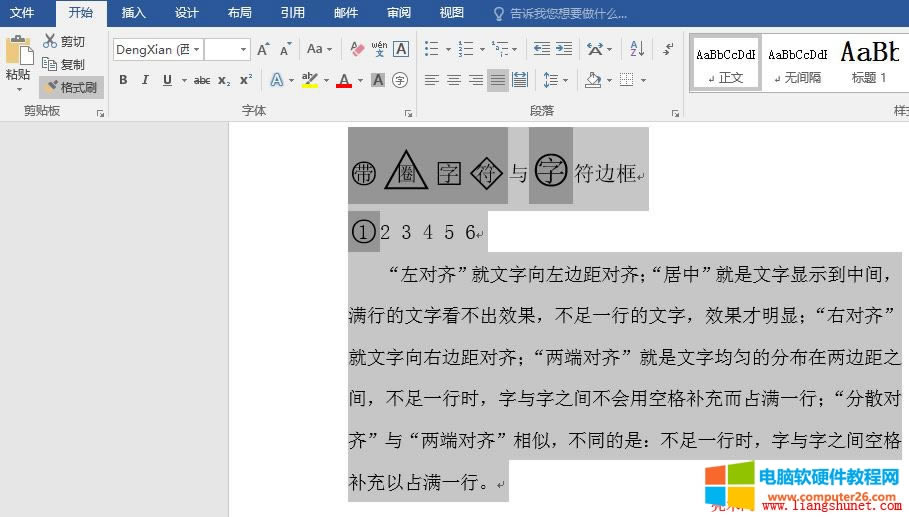Screen dimensions: 909x517
Task: Select the 标题 1 heading style
Action: point(868,63)
